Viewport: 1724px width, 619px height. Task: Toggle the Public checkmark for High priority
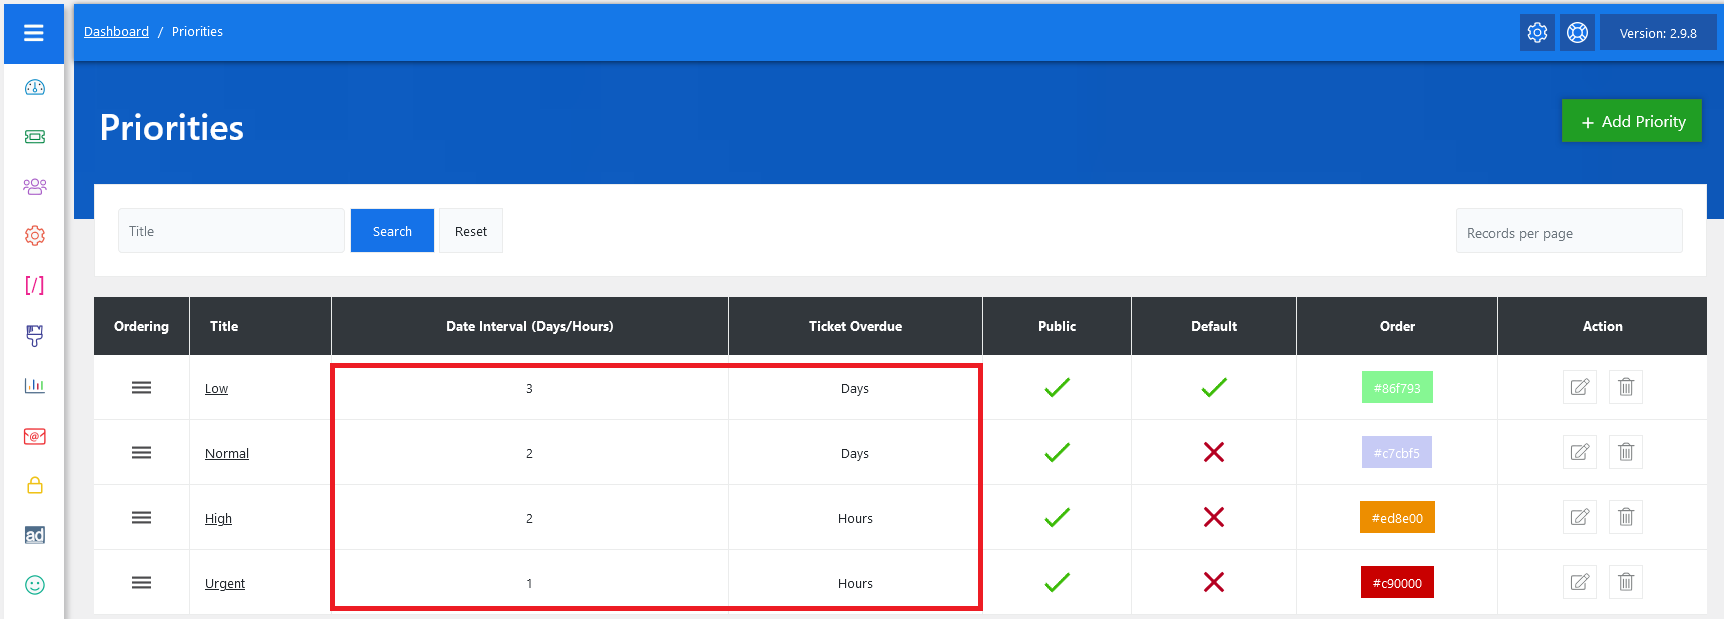[x=1056, y=517]
